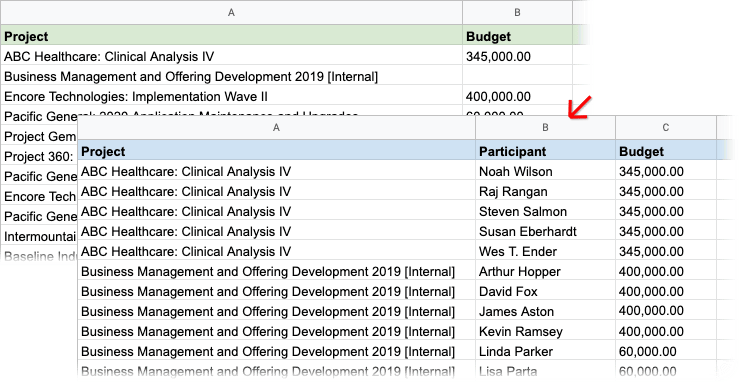
Task: Click the green Project header cell
Action: pos(231,36)
